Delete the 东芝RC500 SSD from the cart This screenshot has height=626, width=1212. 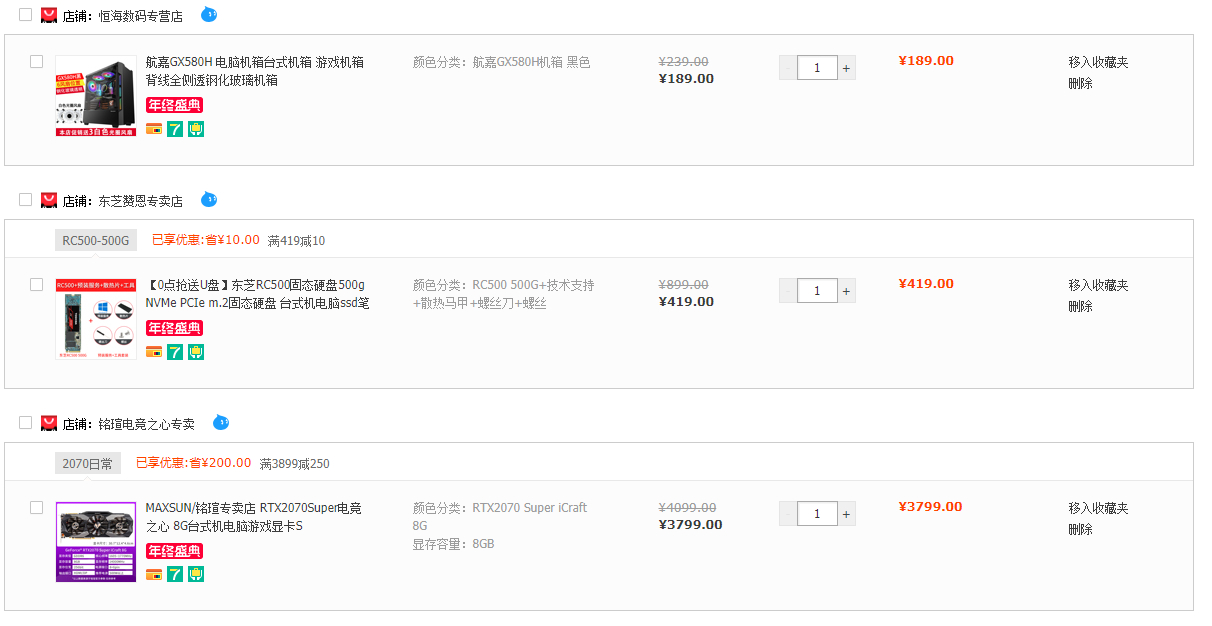point(1080,306)
